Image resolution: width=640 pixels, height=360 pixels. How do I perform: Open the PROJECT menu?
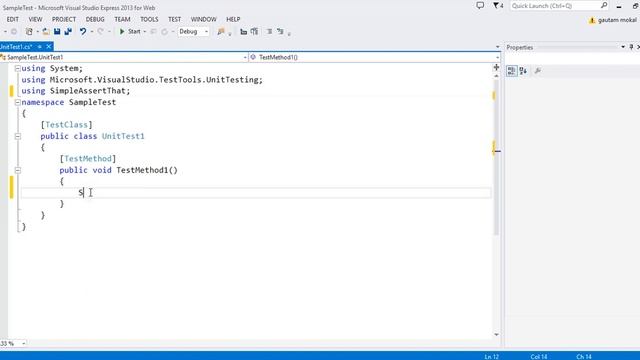point(64,19)
